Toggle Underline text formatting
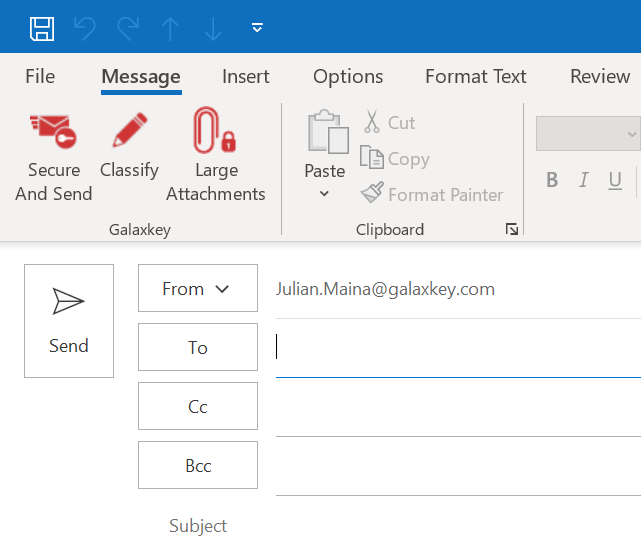The height and width of the screenshot is (550, 641). pyautogui.click(x=615, y=181)
